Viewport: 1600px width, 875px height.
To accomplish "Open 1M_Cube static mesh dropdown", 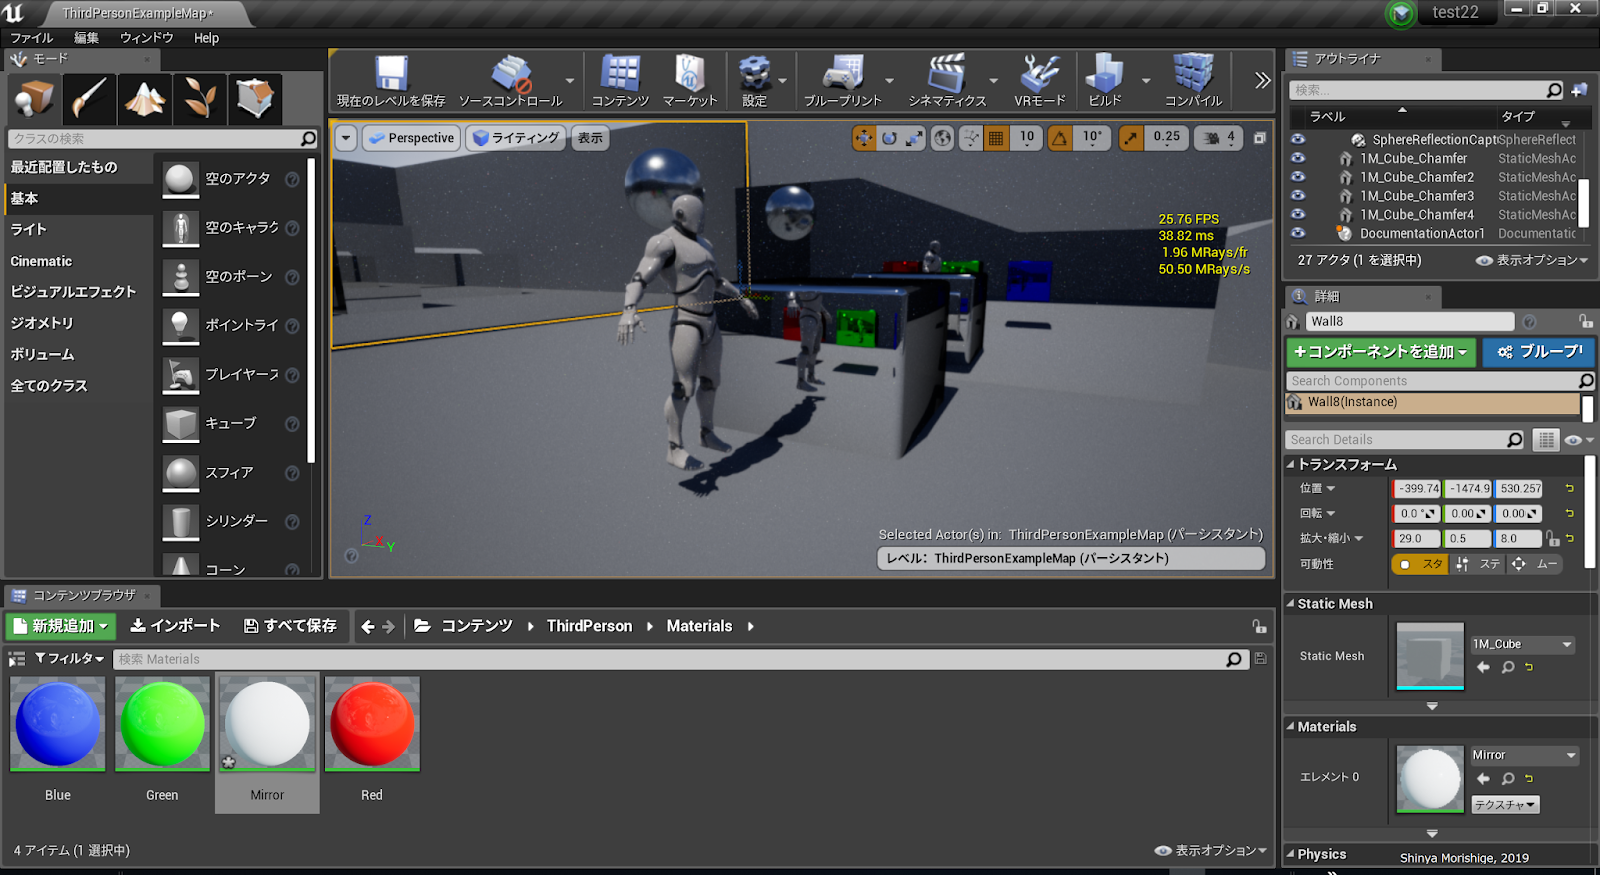I will tap(1523, 645).
